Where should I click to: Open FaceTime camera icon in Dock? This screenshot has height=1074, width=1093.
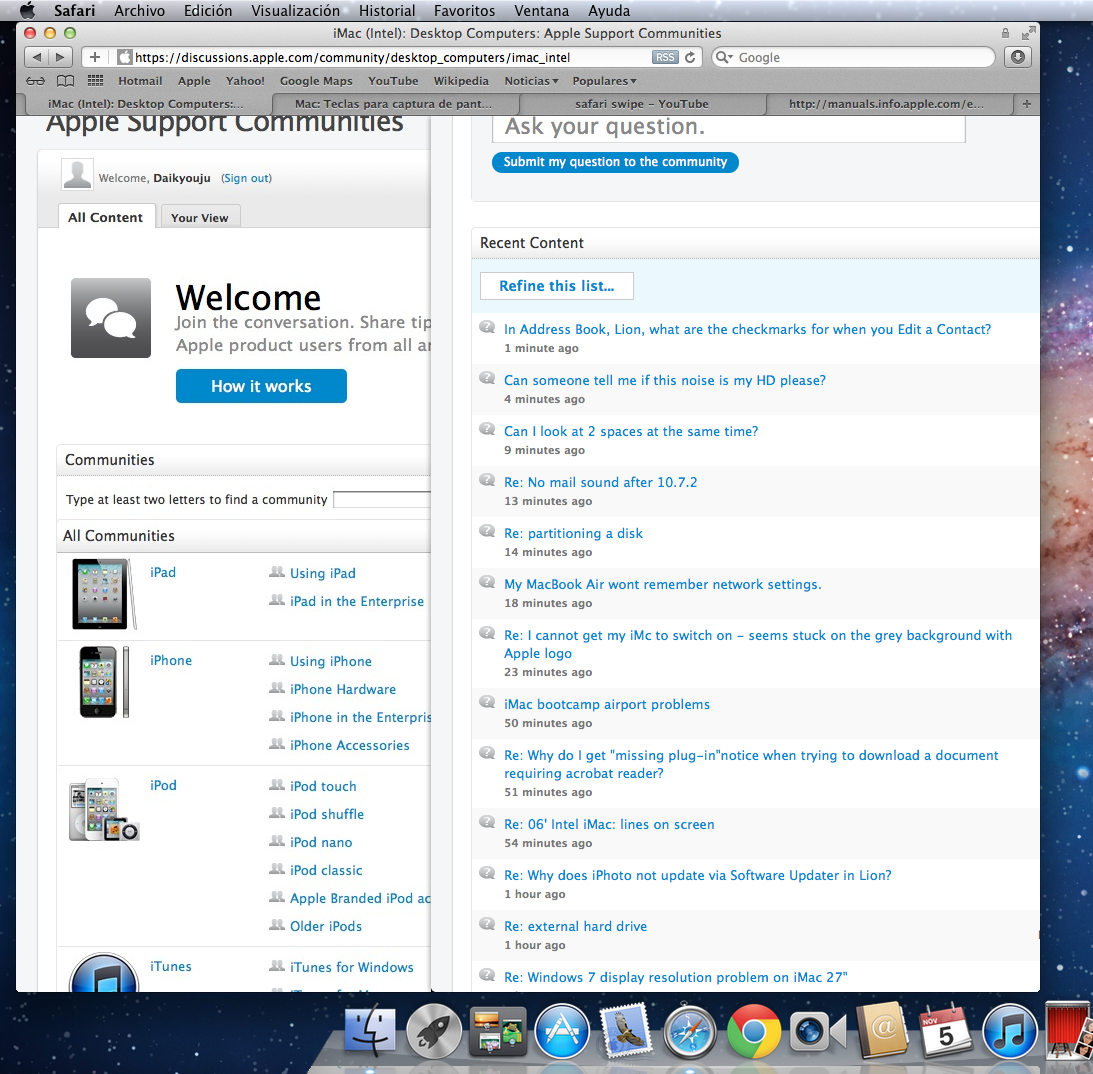818,1032
